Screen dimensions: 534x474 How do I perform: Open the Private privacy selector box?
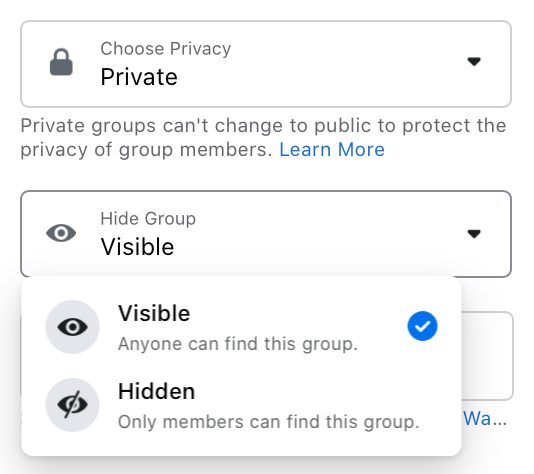pyautogui.click(x=266, y=64)
